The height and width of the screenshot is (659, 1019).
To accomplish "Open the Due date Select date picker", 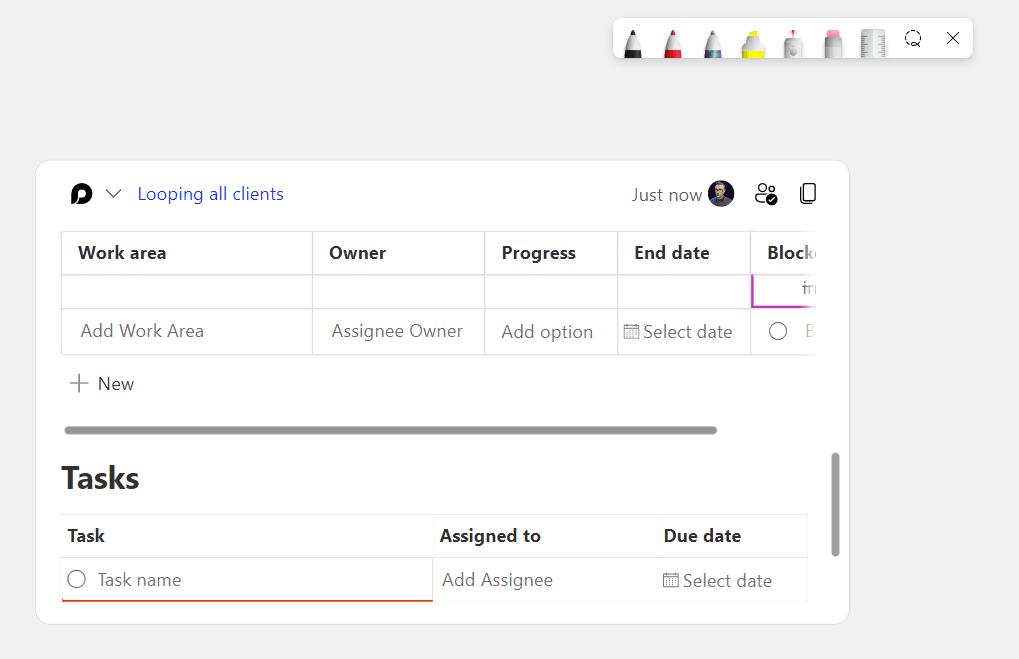I will (718, 581).
